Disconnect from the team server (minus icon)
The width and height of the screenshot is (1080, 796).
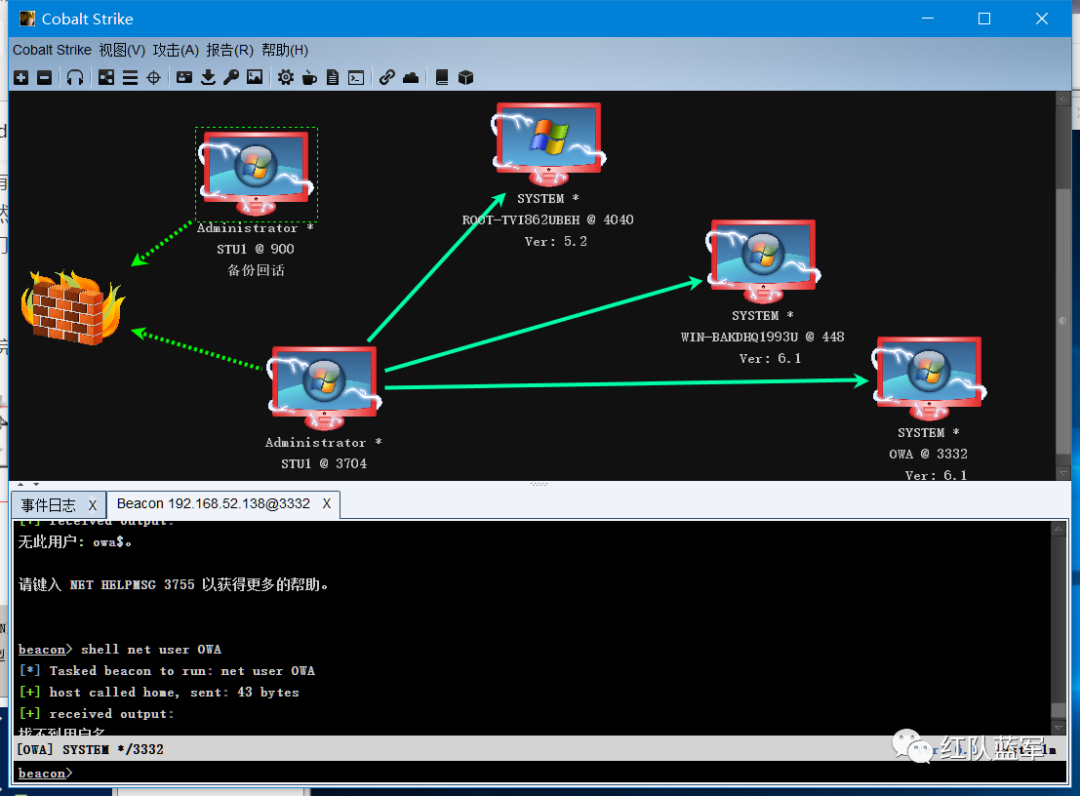[44, 78]
